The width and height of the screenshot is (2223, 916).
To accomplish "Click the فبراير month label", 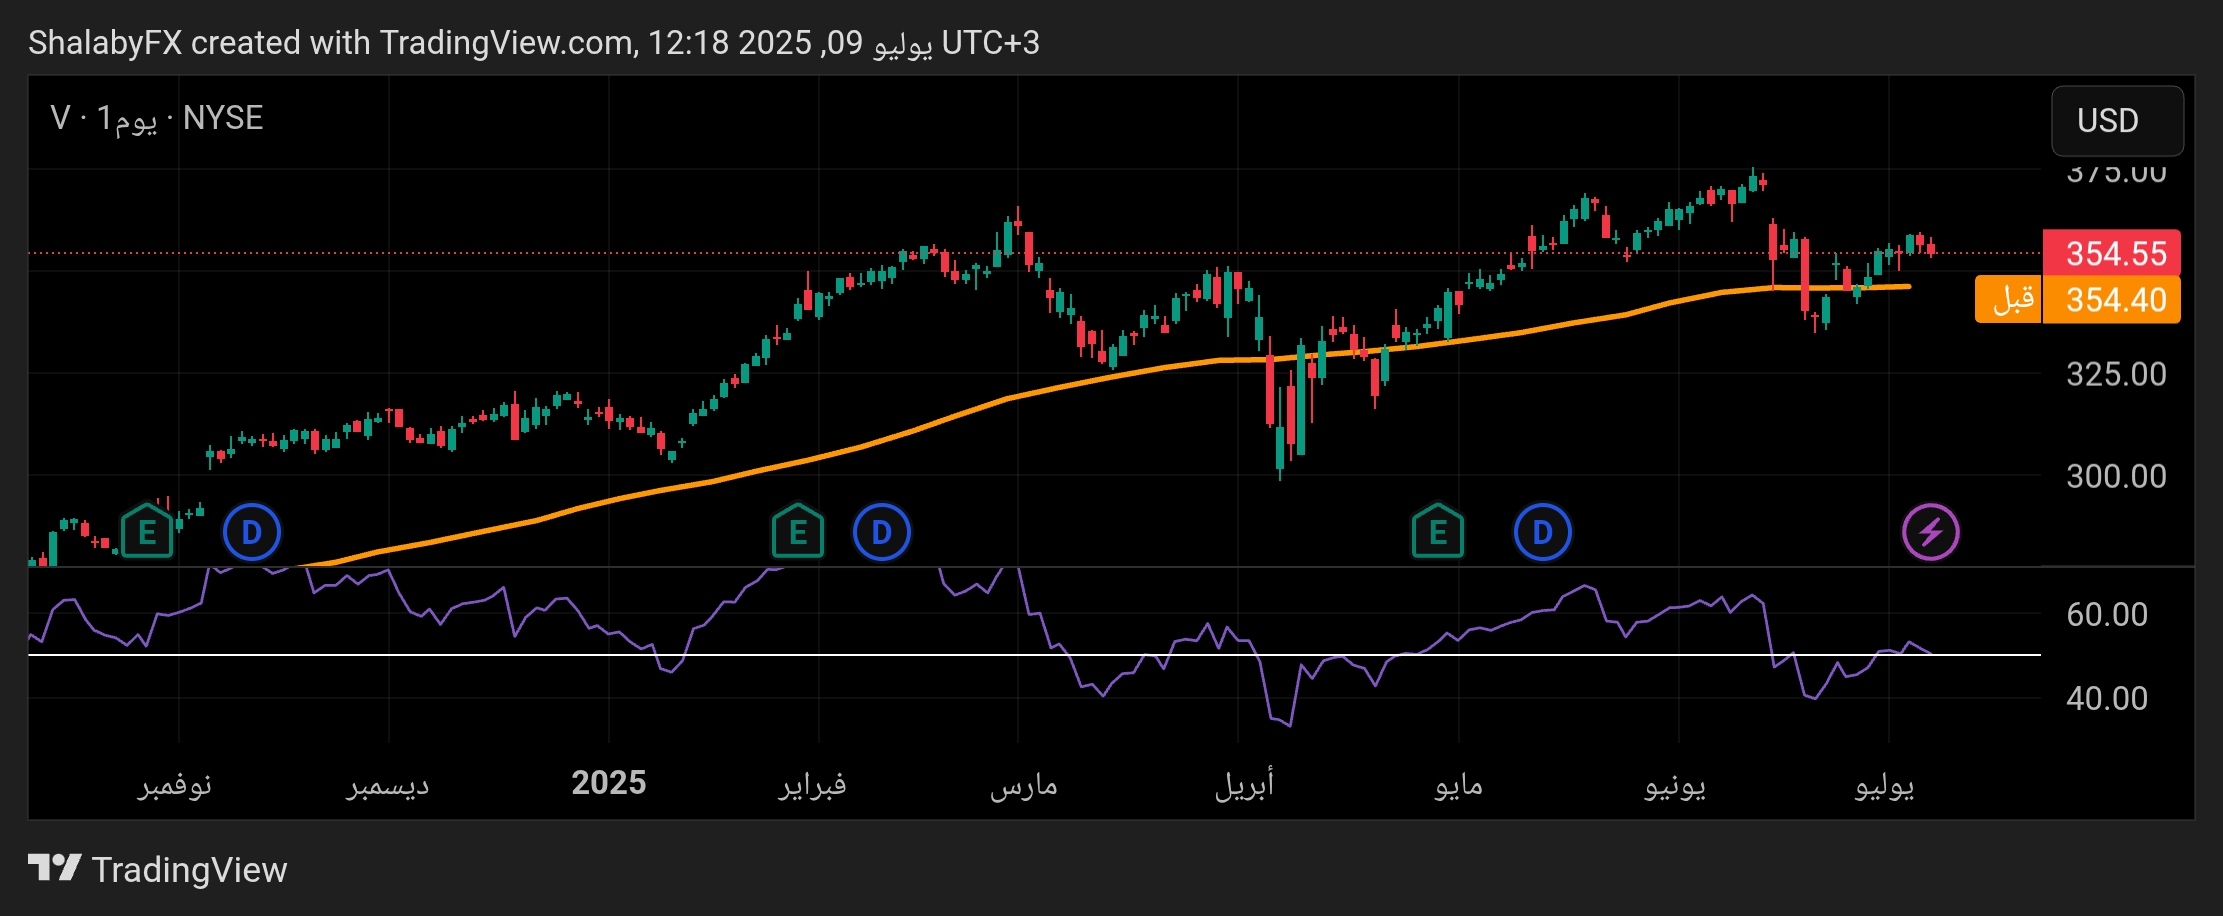I will click(813, 785).
